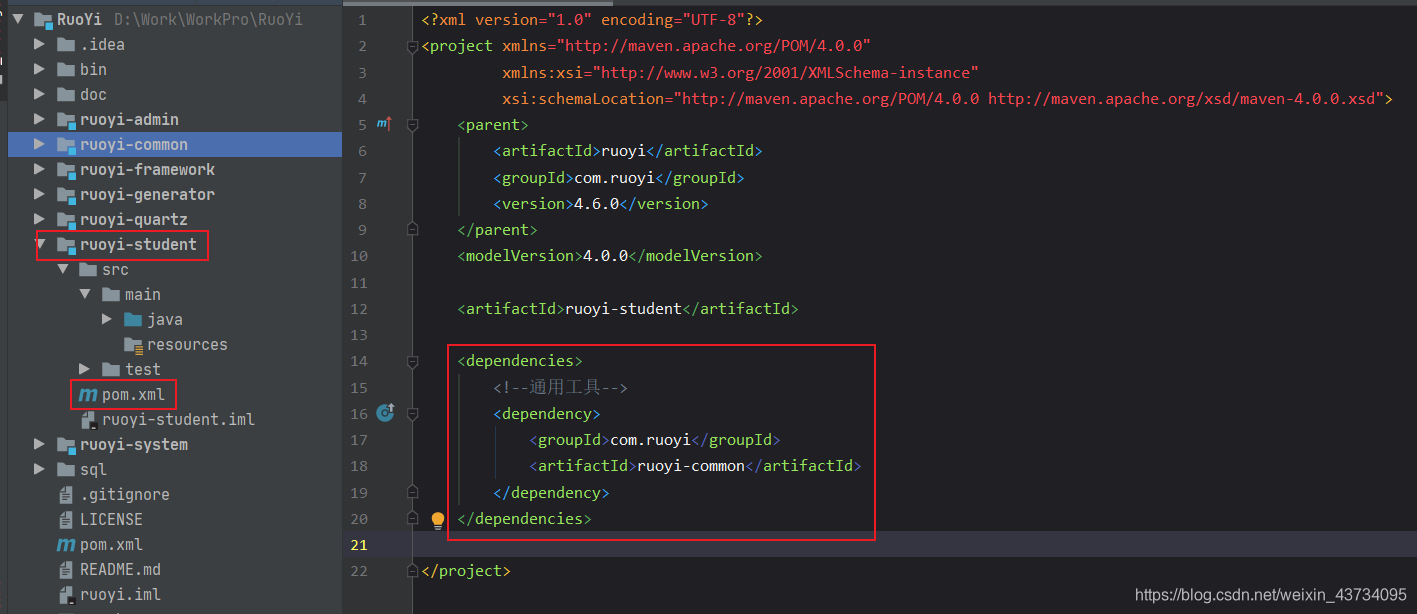The width and height of the screenshot is (1417, 614).
Task: Fold the dependency block on line 16
Action: [412, 412]
